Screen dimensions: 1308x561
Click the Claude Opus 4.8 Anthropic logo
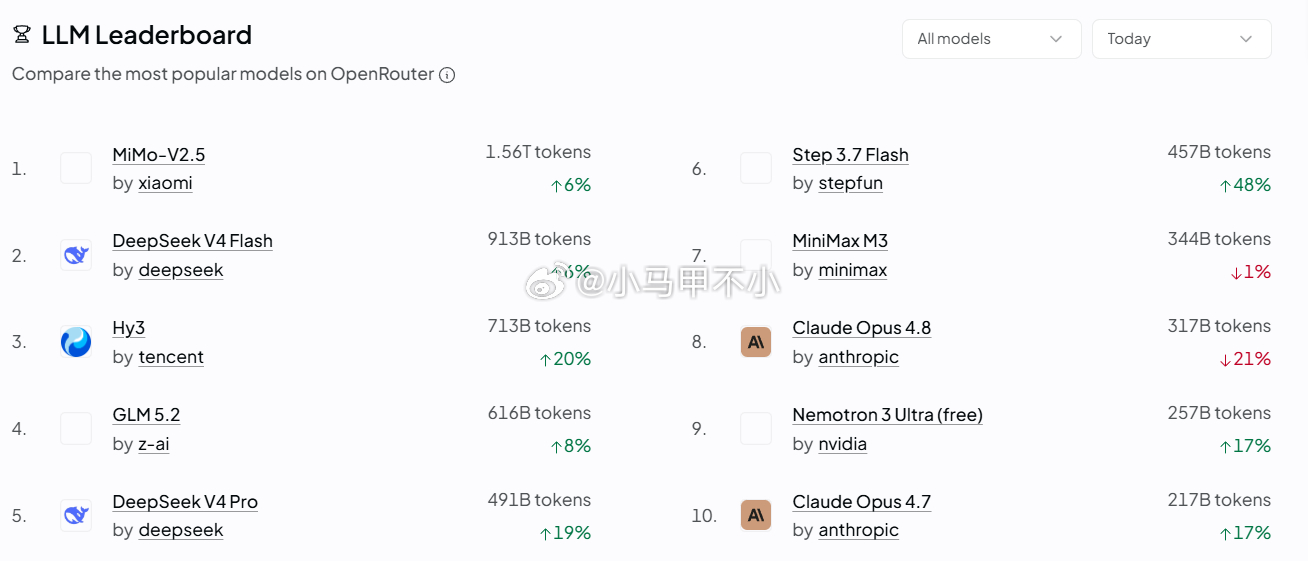[x=756, y=342]
